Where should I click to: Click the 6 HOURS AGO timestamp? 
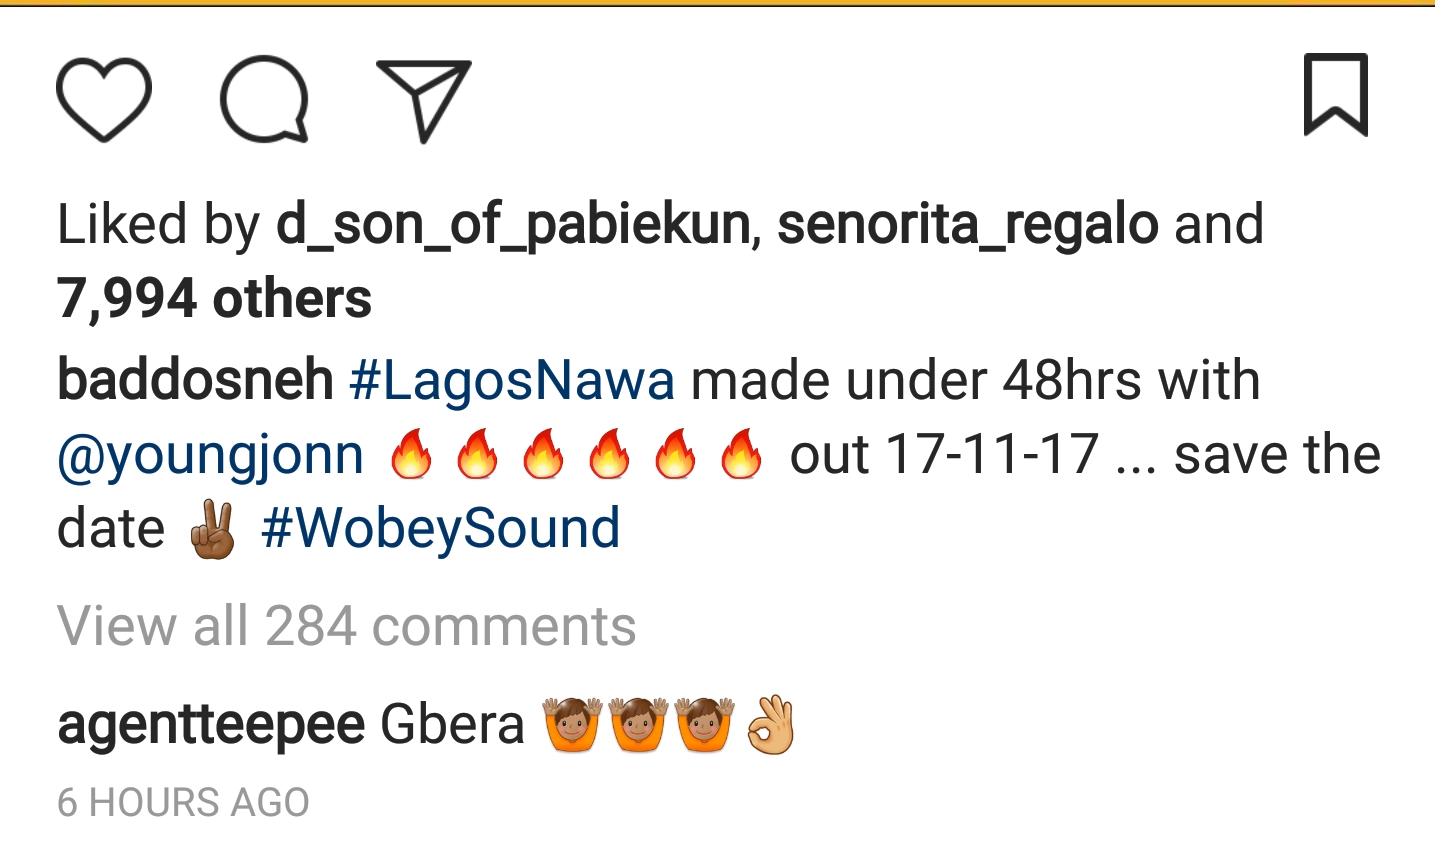[183, 803]
